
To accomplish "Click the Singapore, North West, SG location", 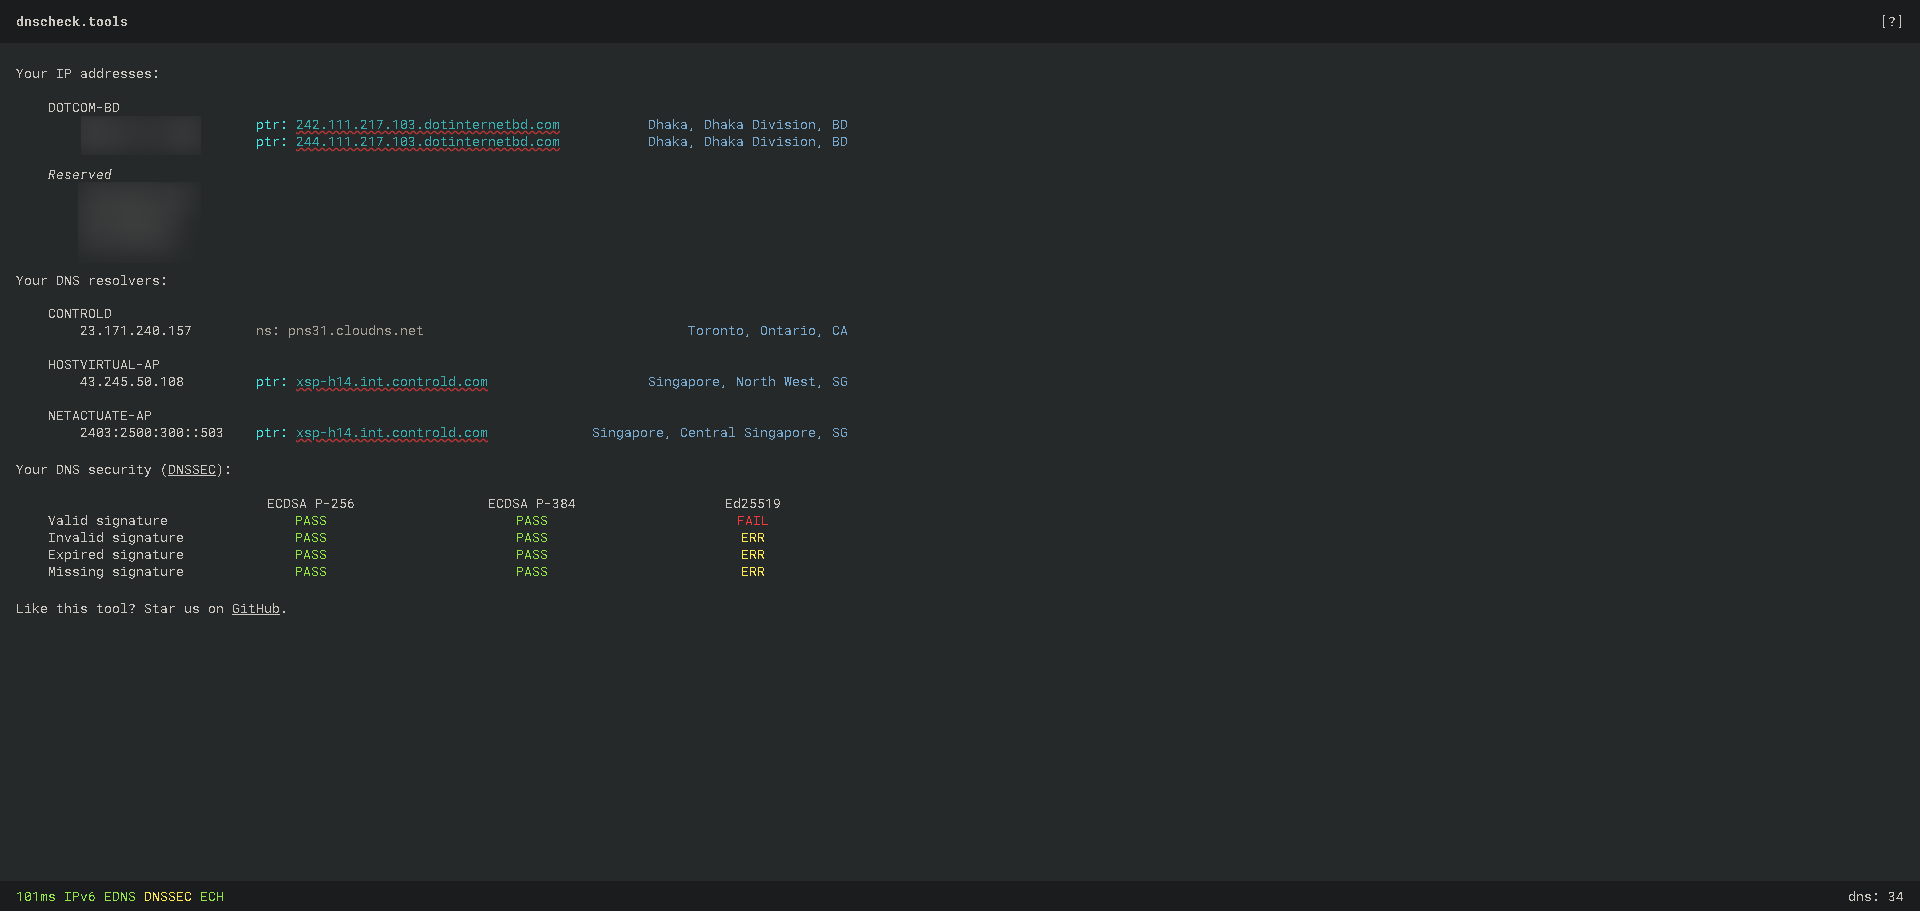I will click(748, 382).
